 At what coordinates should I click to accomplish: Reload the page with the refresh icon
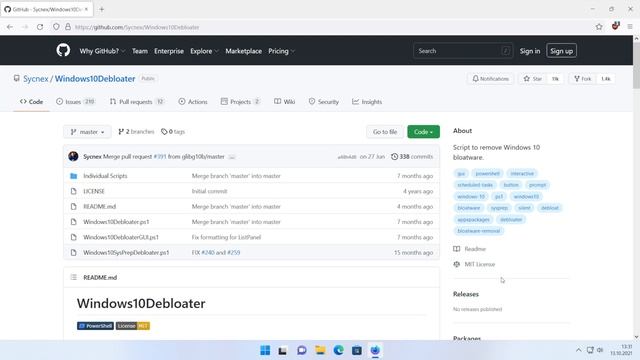(x=40, y=27)
